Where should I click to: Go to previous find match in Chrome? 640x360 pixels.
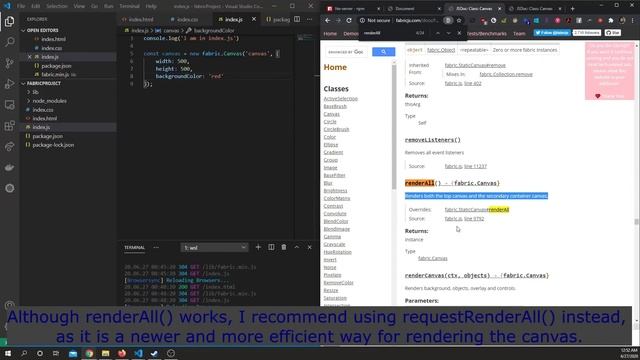(438, 33)
